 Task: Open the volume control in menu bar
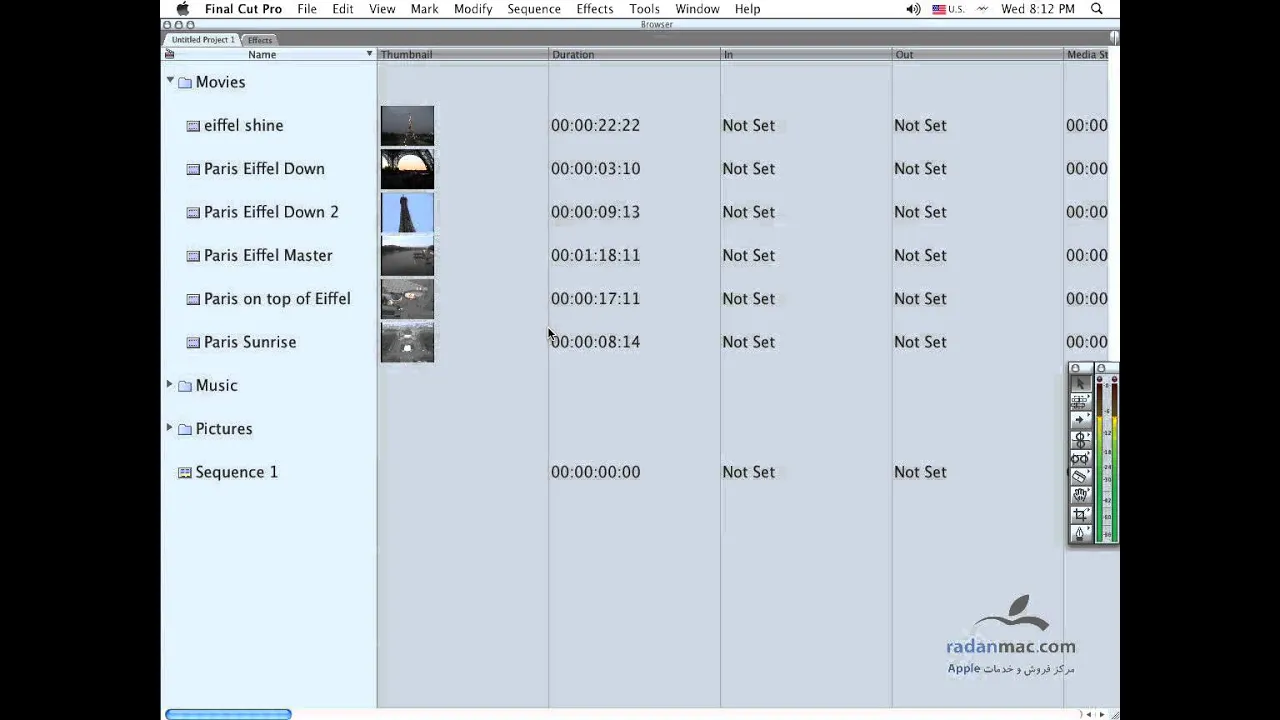(913, 9)
